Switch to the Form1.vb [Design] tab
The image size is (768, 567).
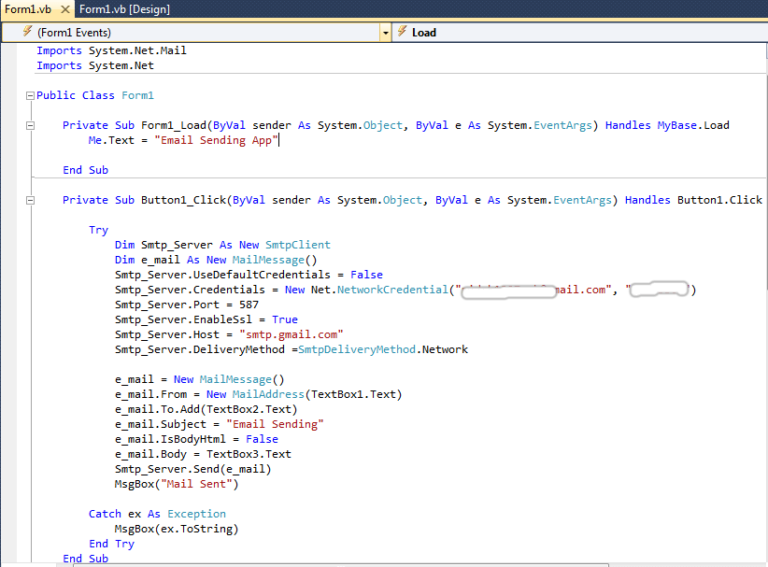pyautogui.click(x=124, y=9)
